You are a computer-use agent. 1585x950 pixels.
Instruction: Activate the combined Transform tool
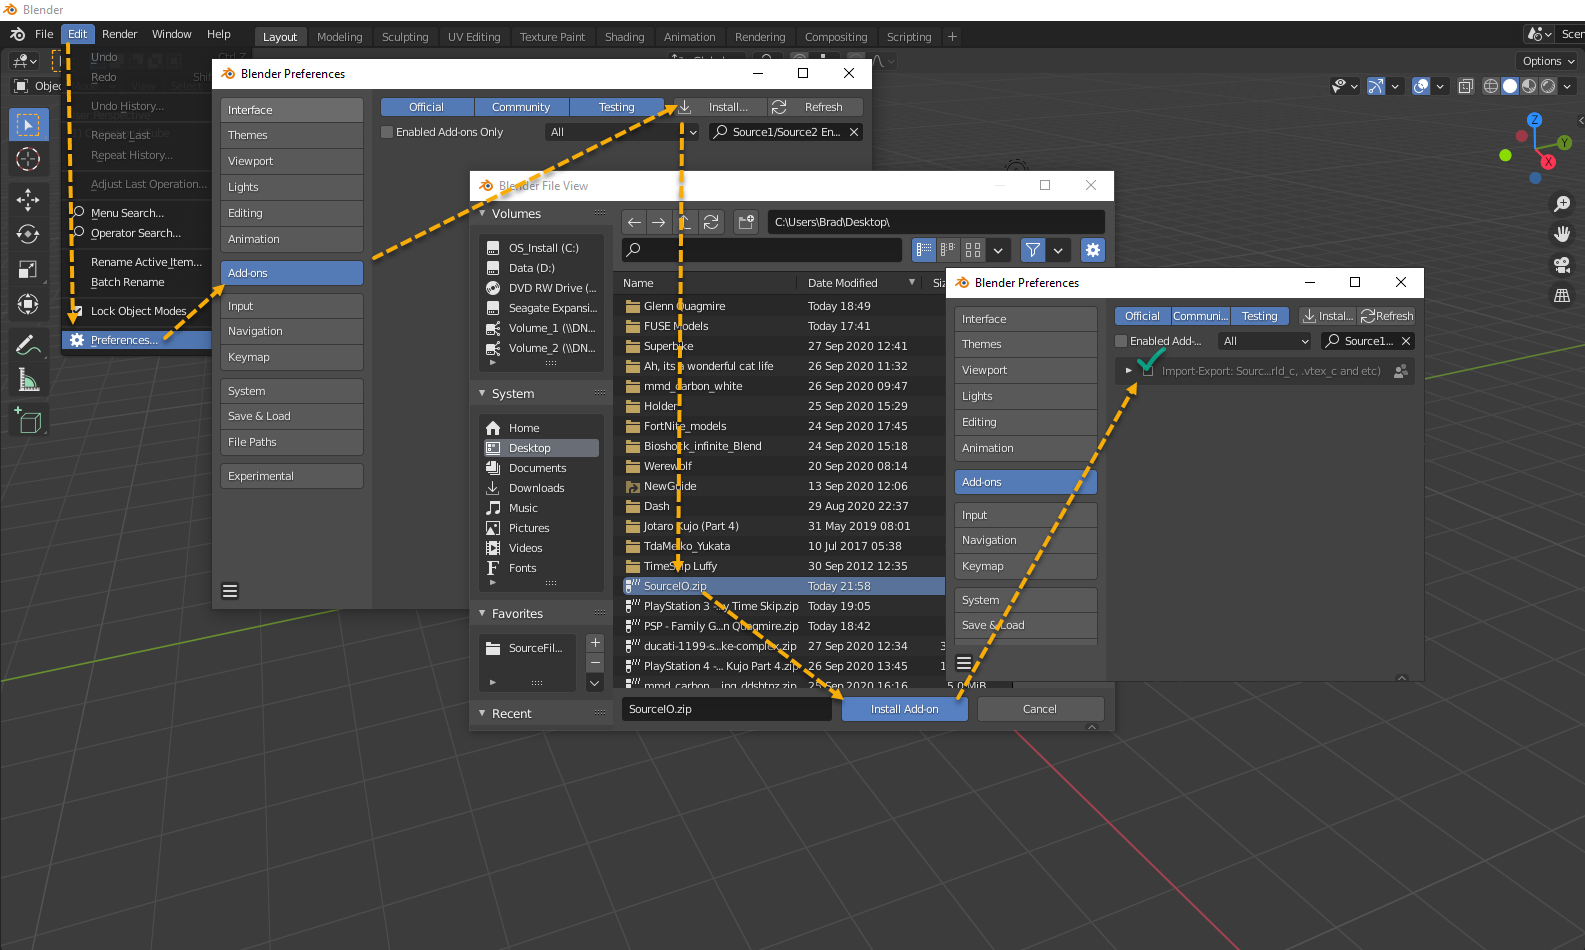point(28,304)
